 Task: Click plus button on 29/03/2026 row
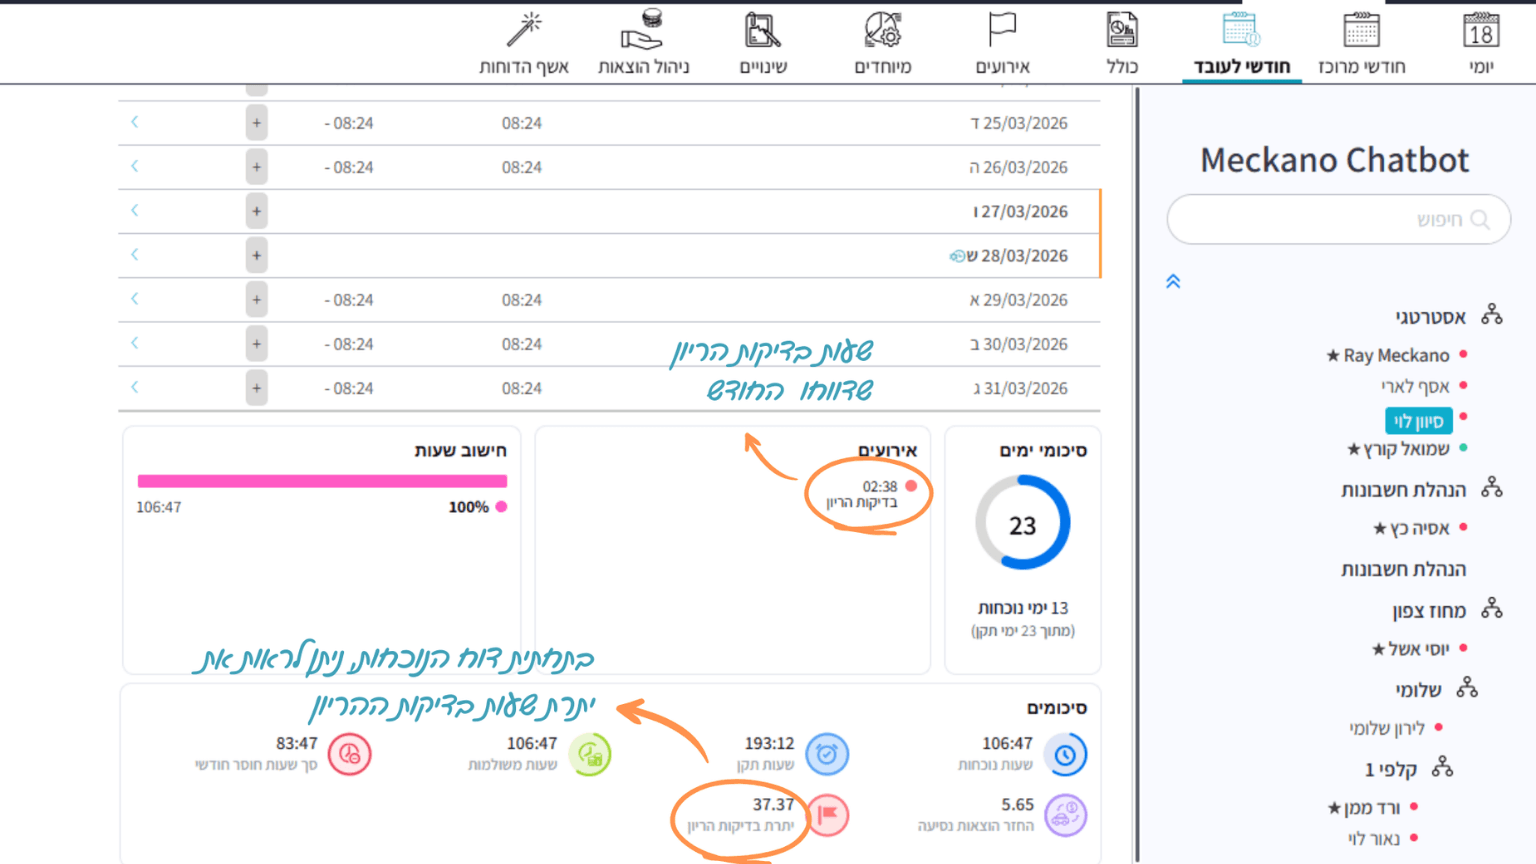[x=256, y=299]
